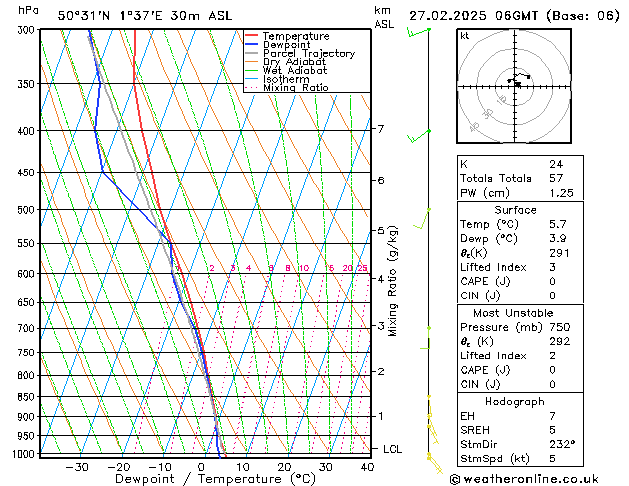Screen dimensions: 629x486
Task: Click the red Temperature legend line
Action: click(x=251, y=36)
